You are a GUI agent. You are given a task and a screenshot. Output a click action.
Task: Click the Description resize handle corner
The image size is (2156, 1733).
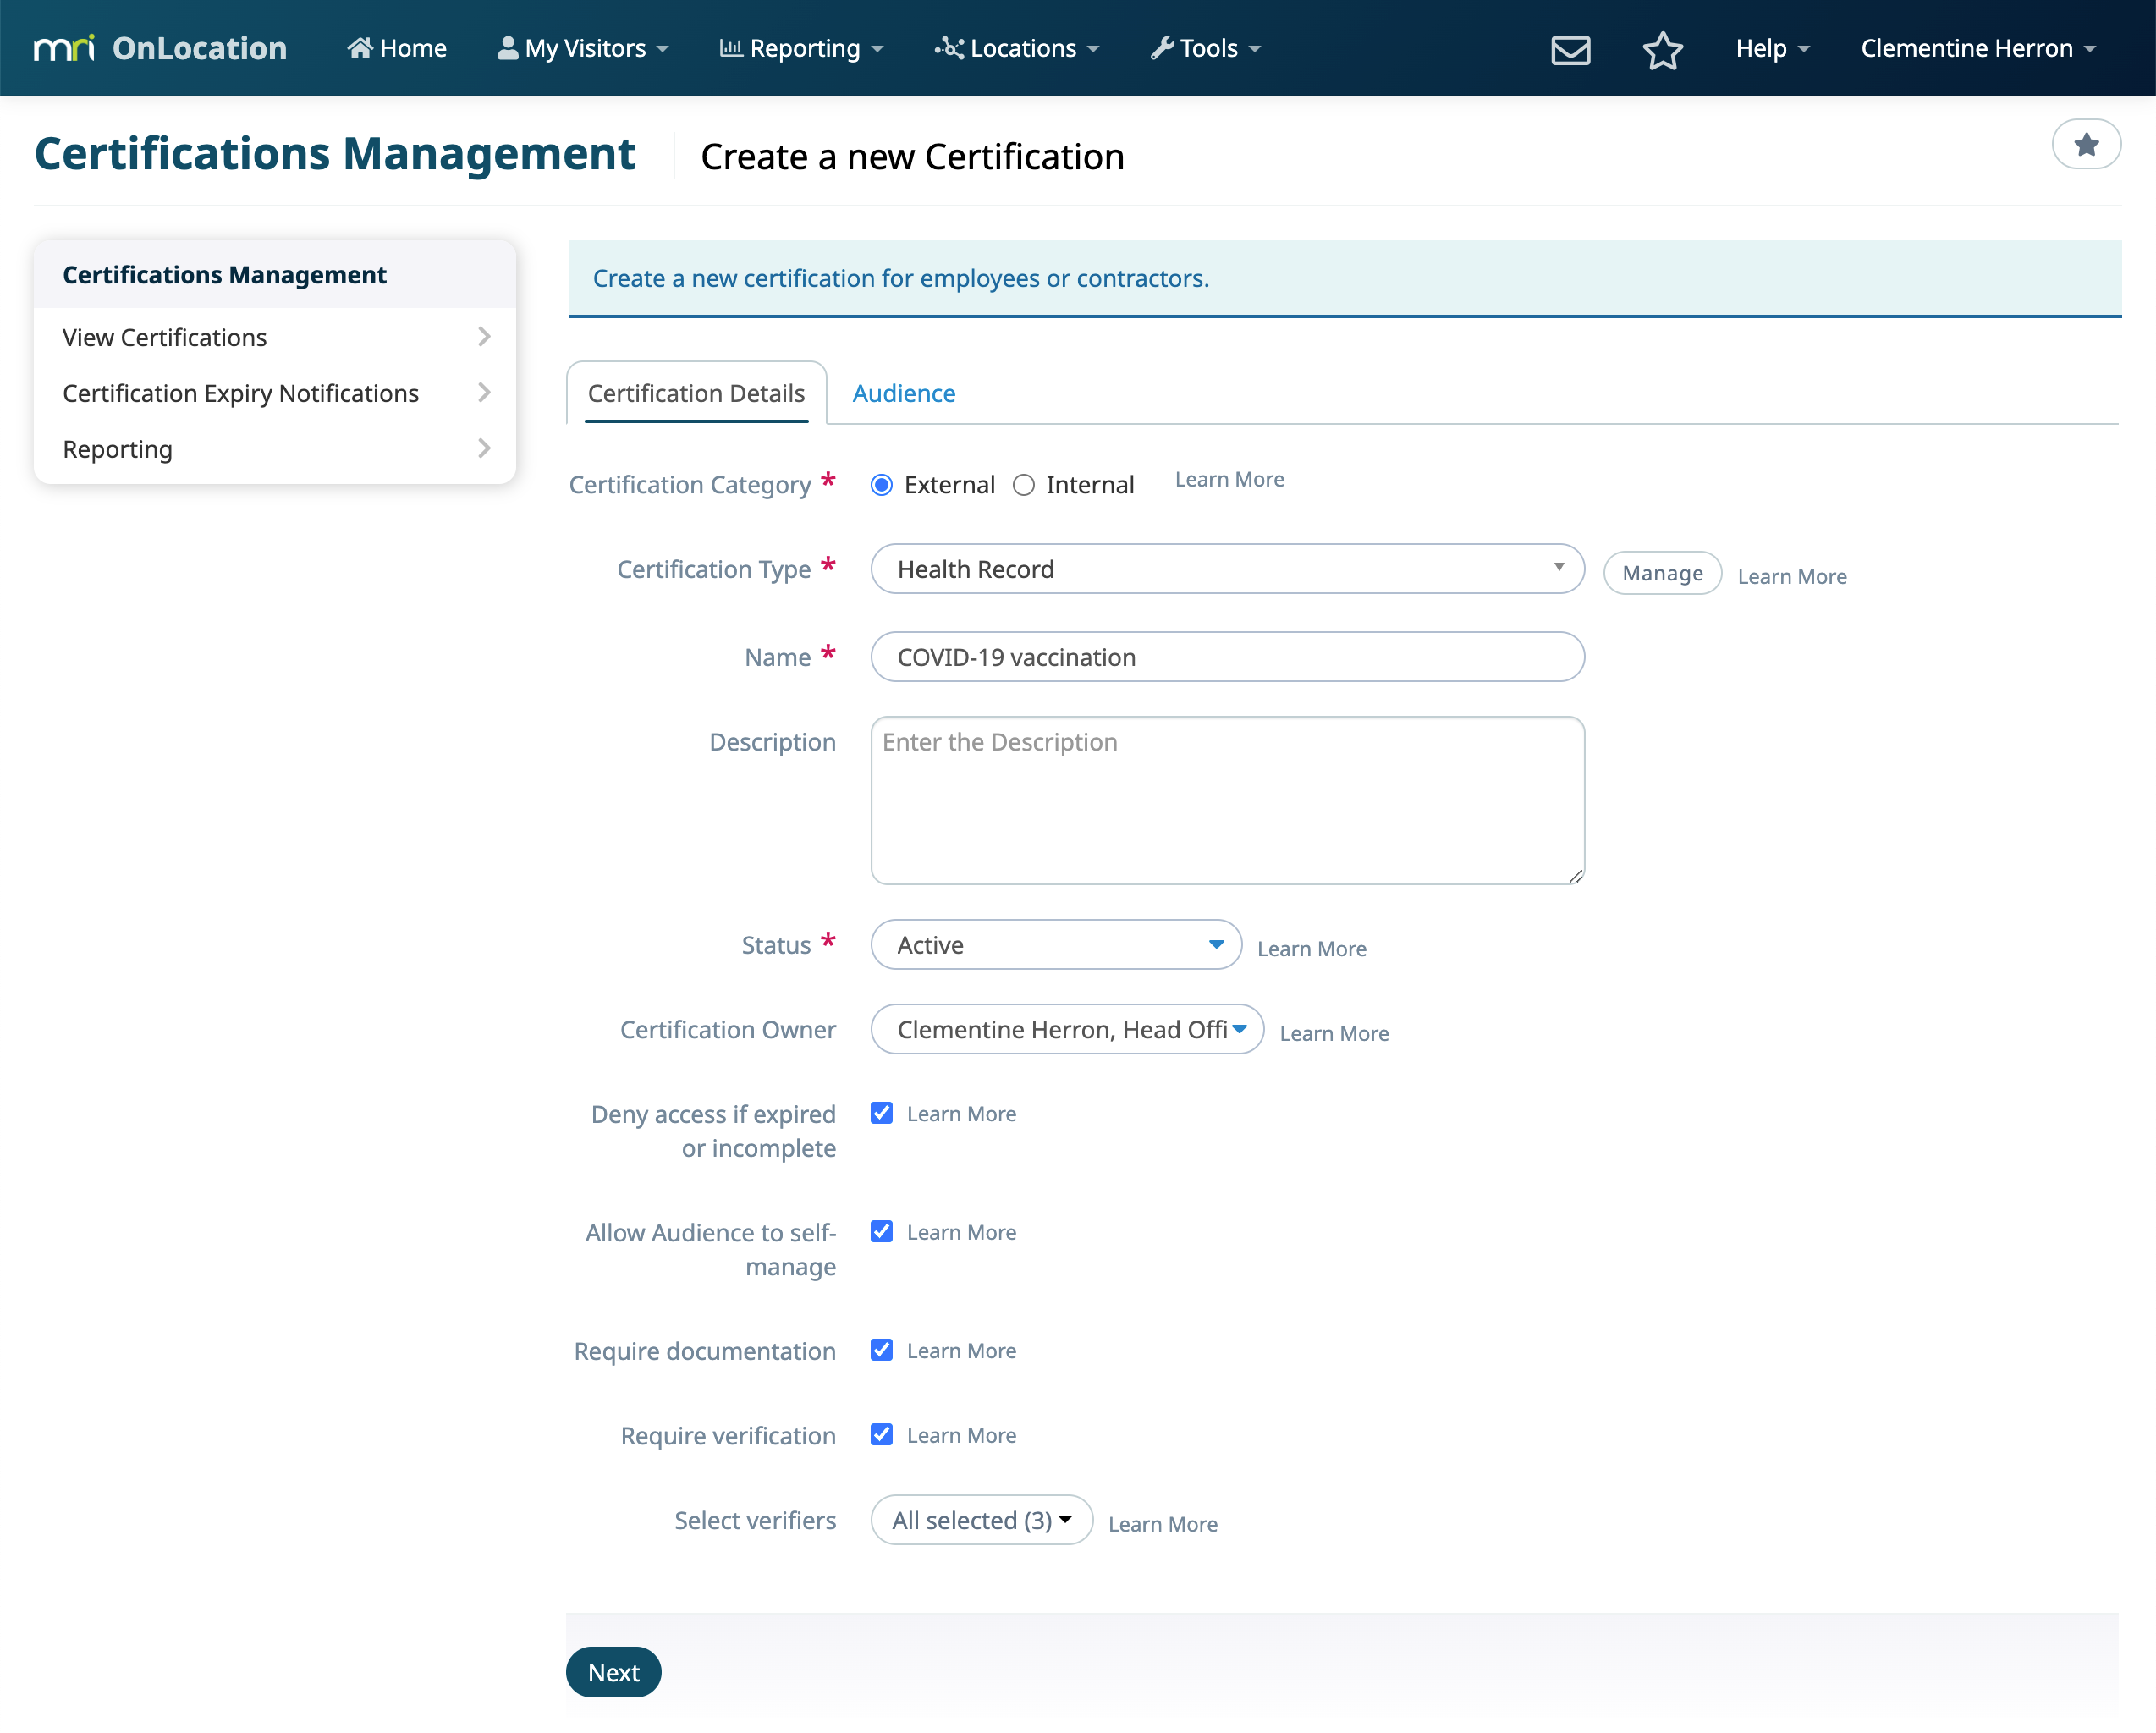(x=1575, y=876)
